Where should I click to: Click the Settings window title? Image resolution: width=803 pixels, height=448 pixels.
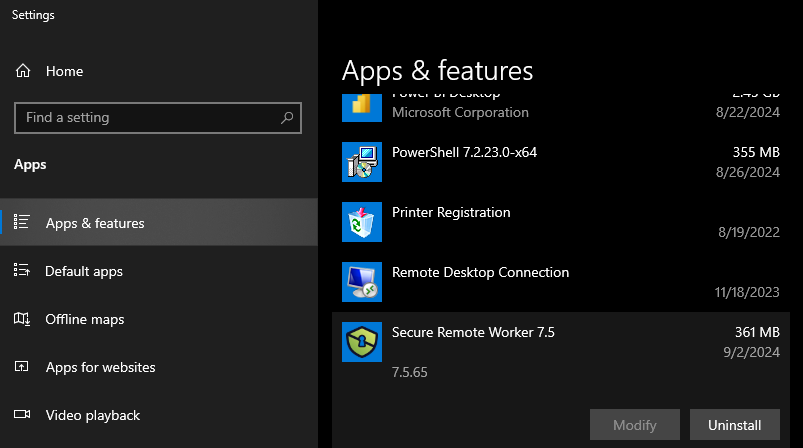33,15
